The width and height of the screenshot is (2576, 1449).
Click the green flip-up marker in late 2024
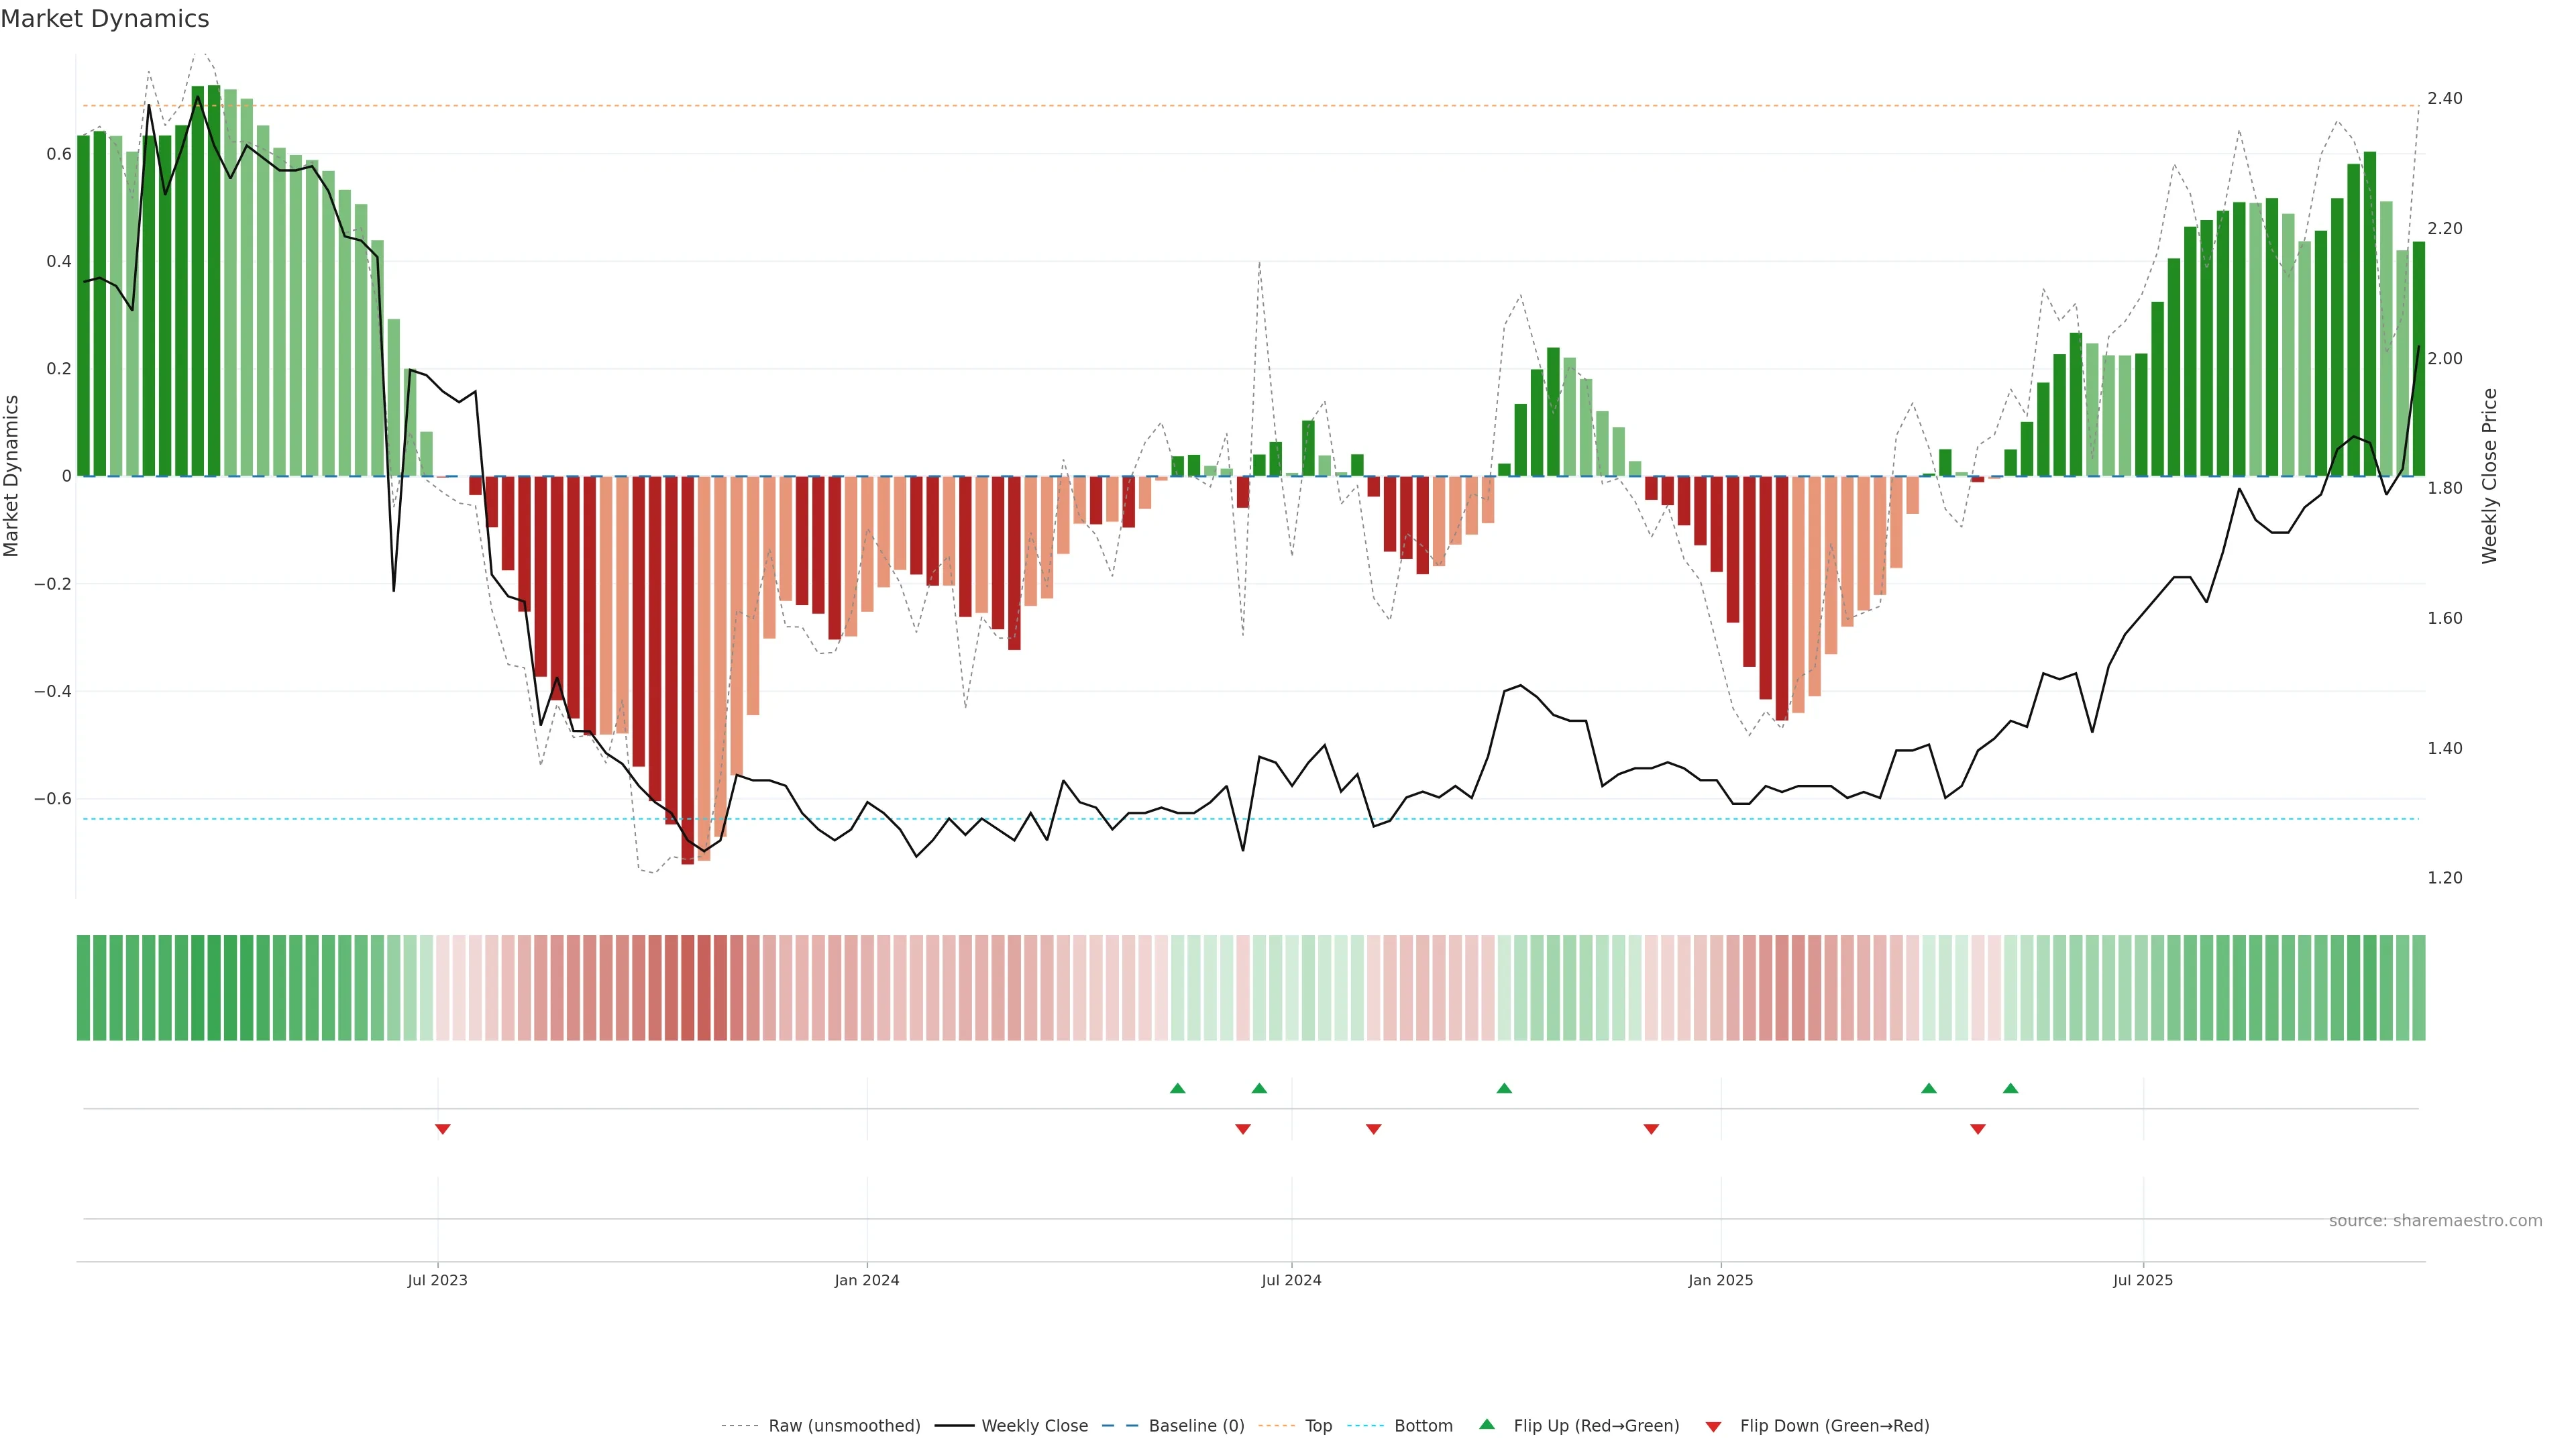(x=1504, y=1088)
